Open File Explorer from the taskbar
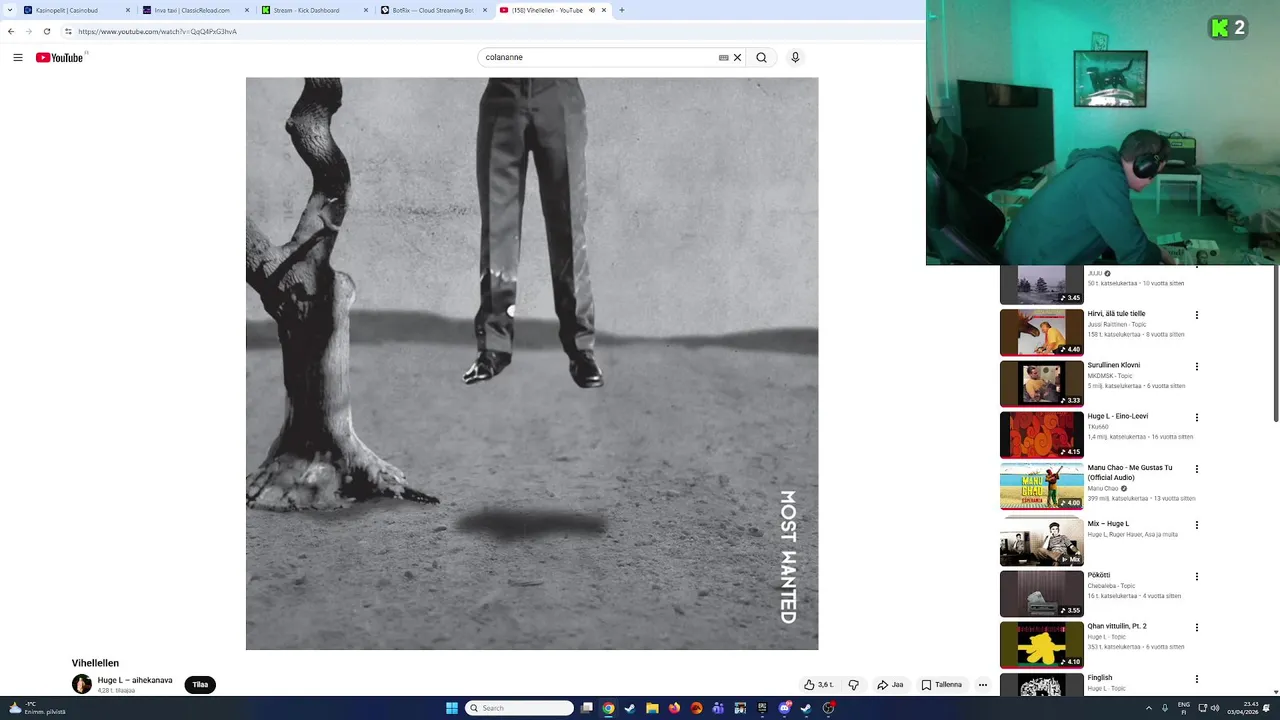This screenshot has width=1280, height=720. pos(652,708)
